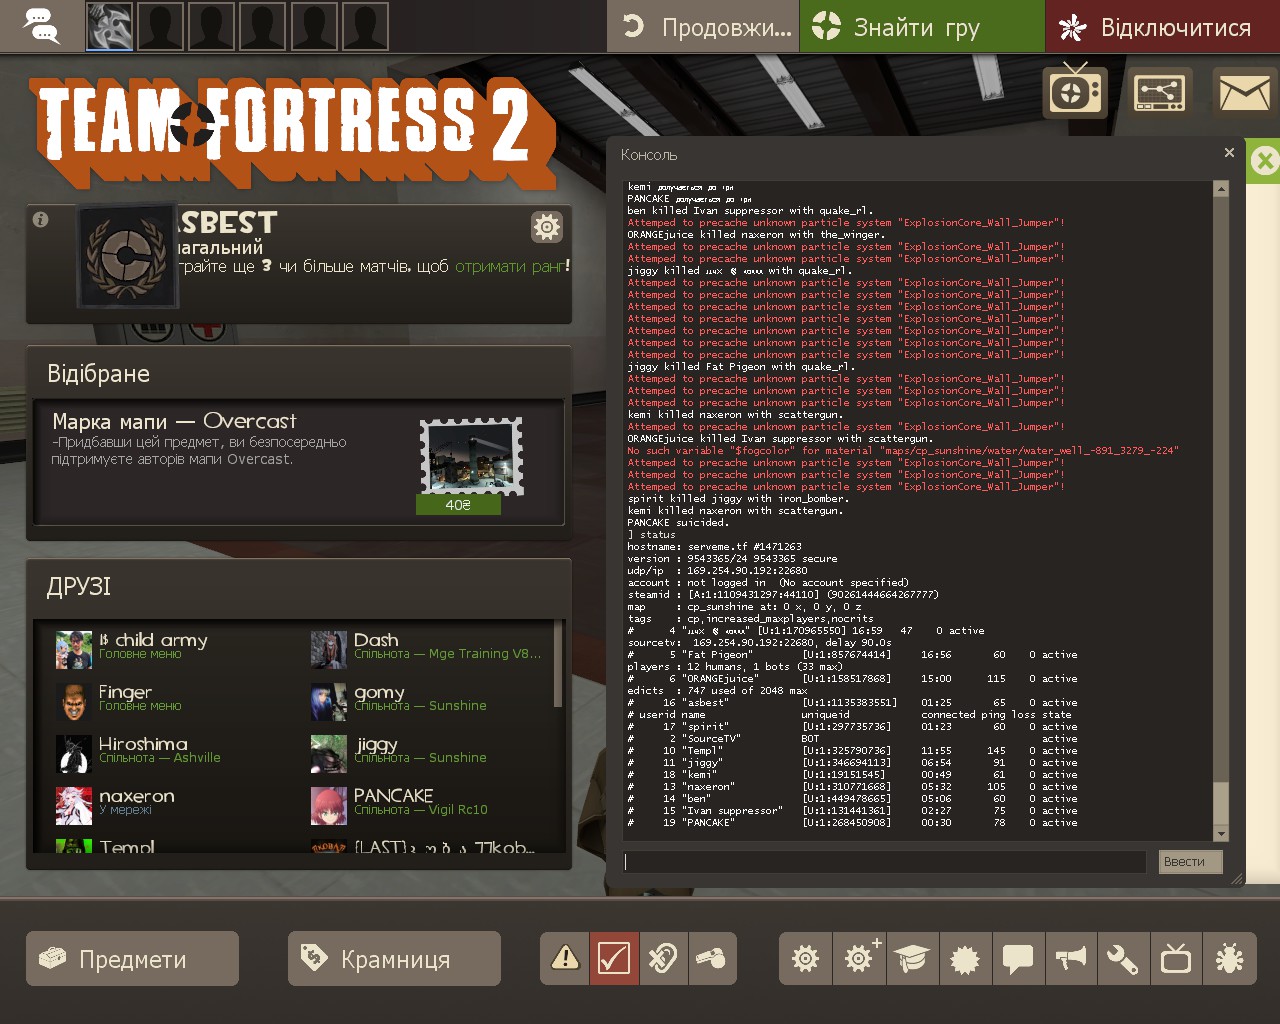Select the Продовжи... resume game item
Image resolution: width=1280 pixels, height=1024 pixels.
point(703,27)
